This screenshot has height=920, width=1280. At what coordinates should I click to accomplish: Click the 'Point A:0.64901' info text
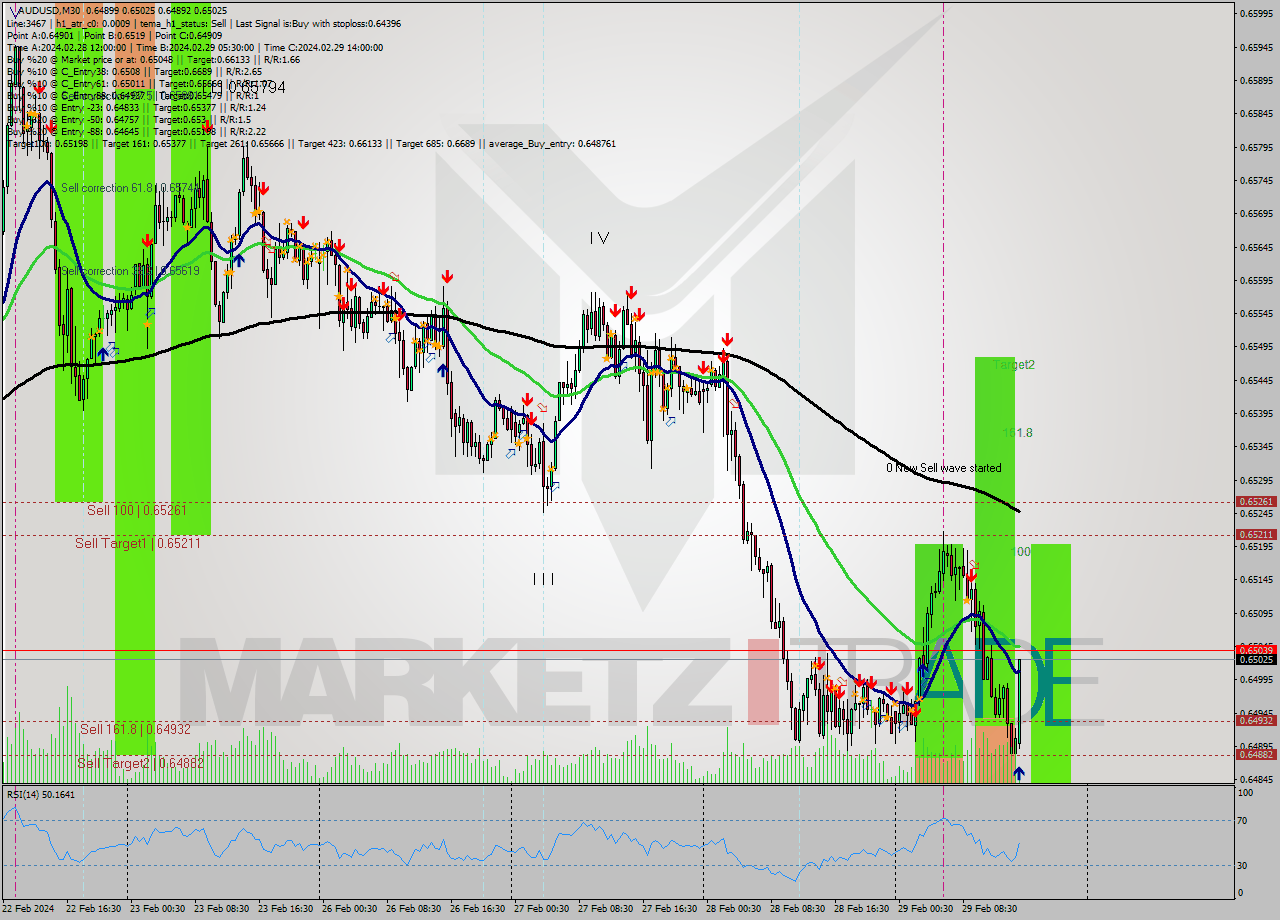[41, 35]
